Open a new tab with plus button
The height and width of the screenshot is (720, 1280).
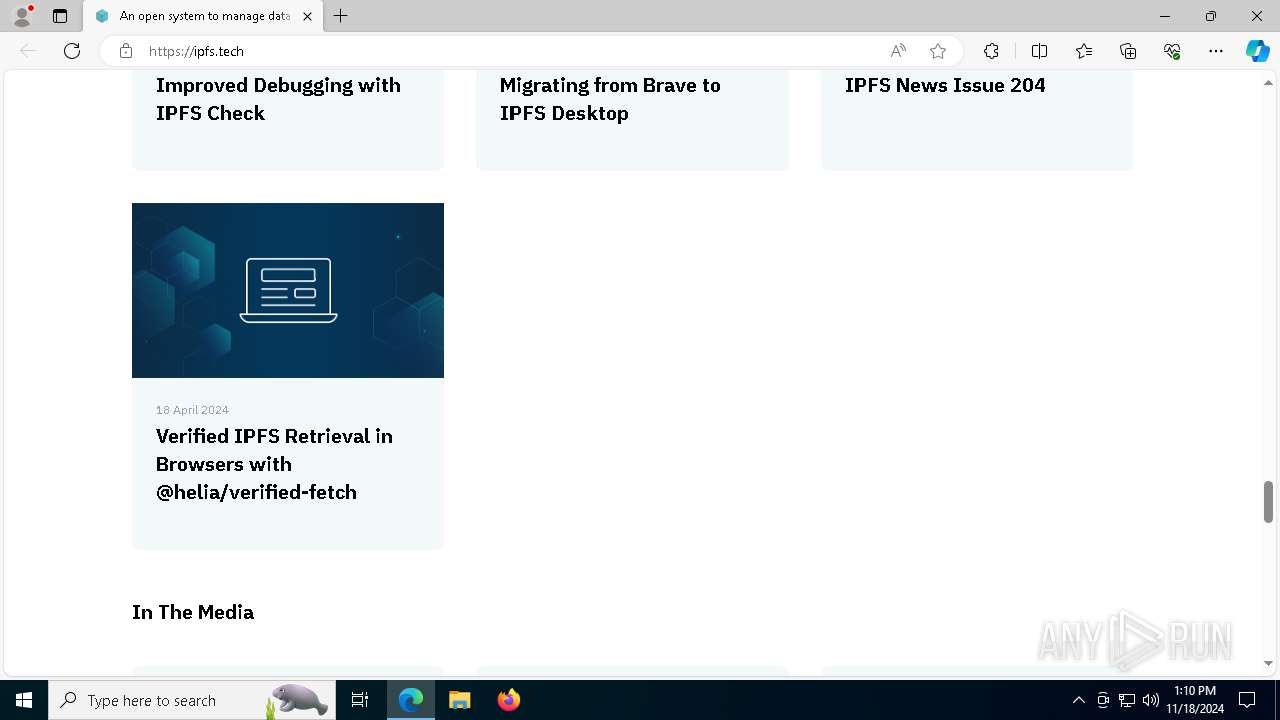pyautogui.click(x=341, y=16)
